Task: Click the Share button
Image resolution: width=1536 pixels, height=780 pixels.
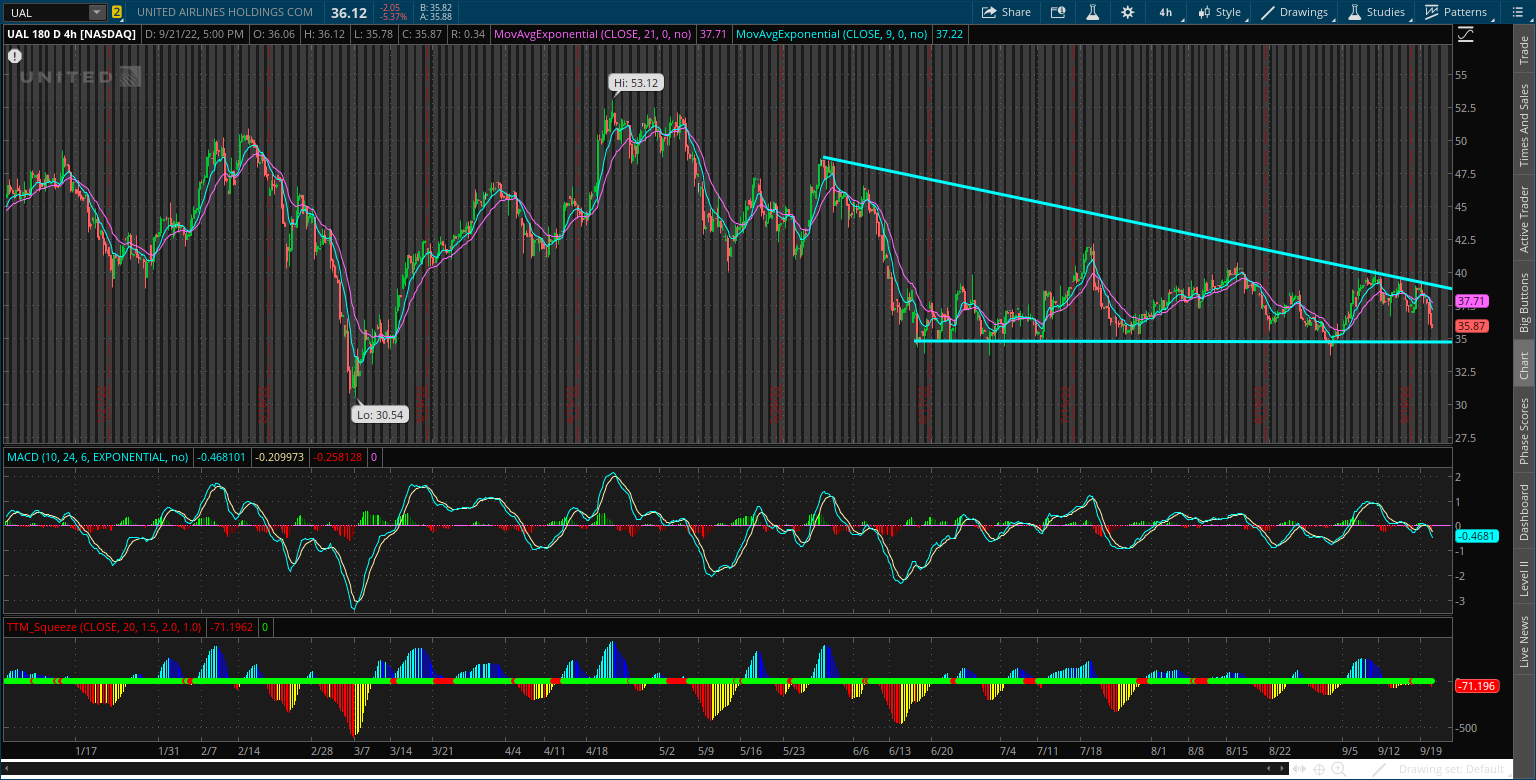Action: (x=1006, y=12)
